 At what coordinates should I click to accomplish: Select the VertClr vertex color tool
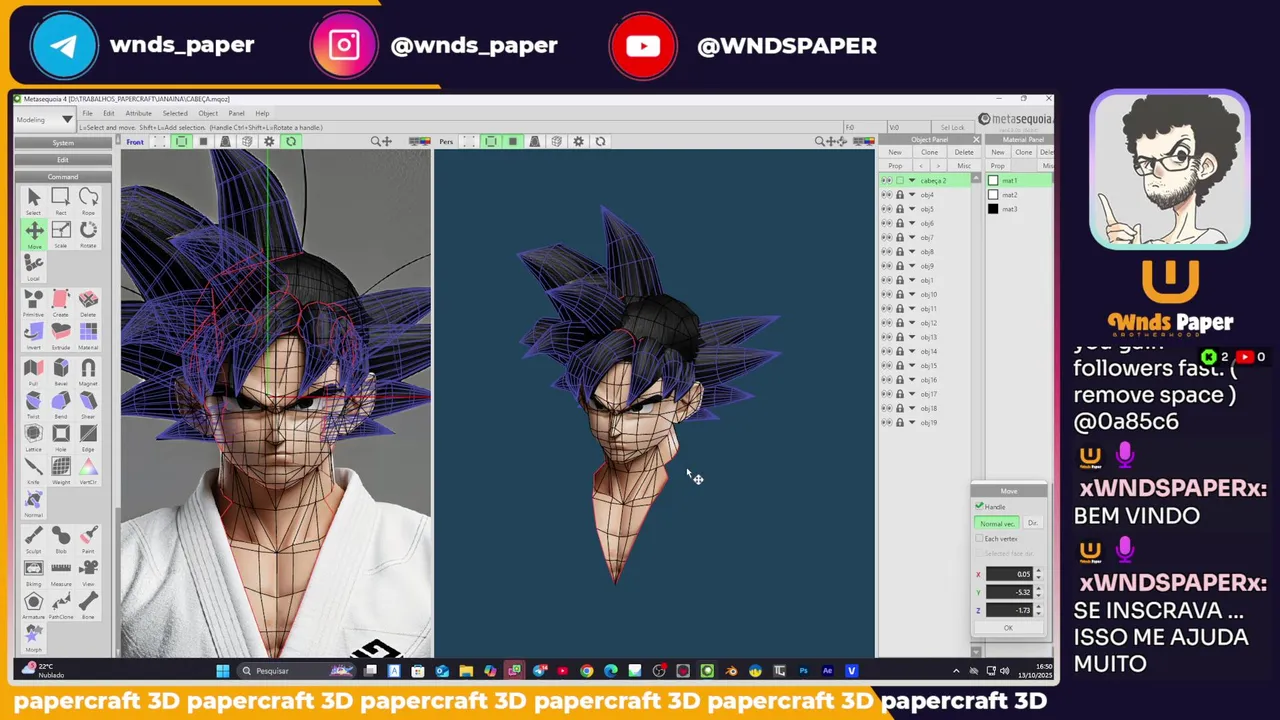[x=88, y=470]
